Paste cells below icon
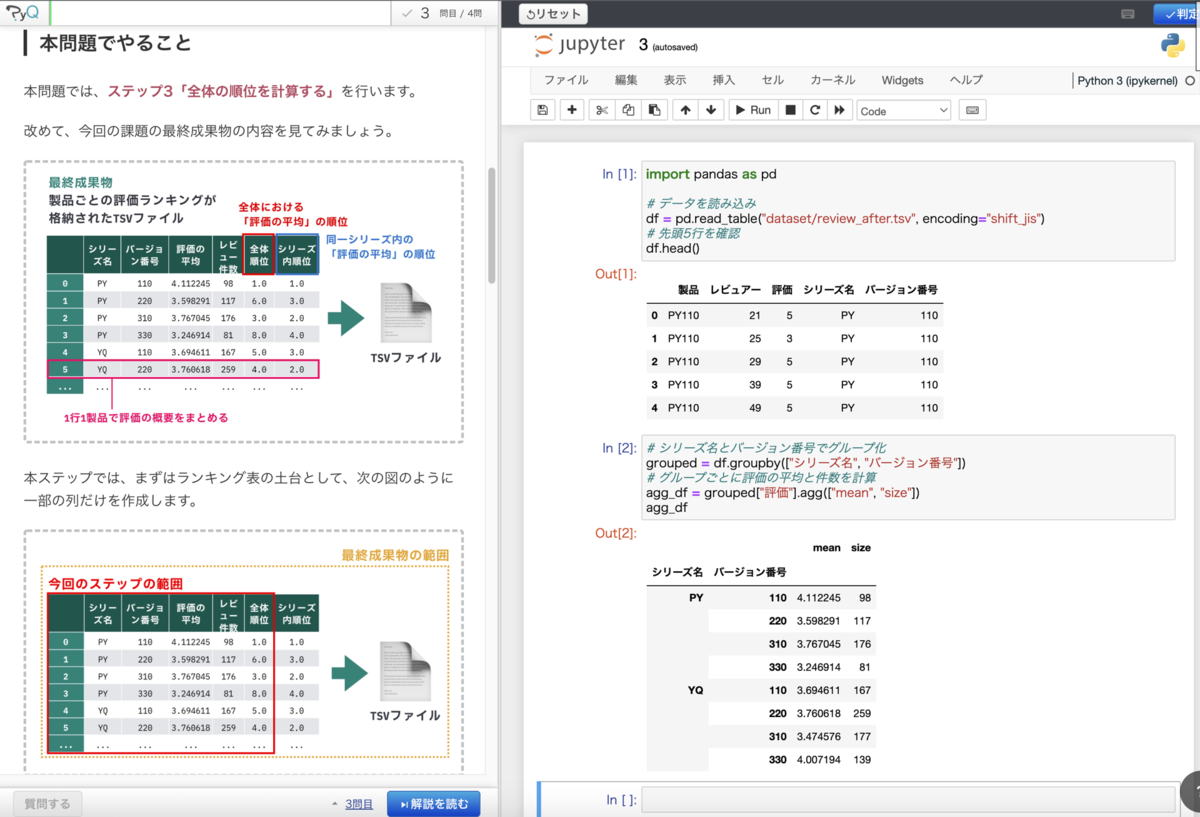 coord(654,110)
